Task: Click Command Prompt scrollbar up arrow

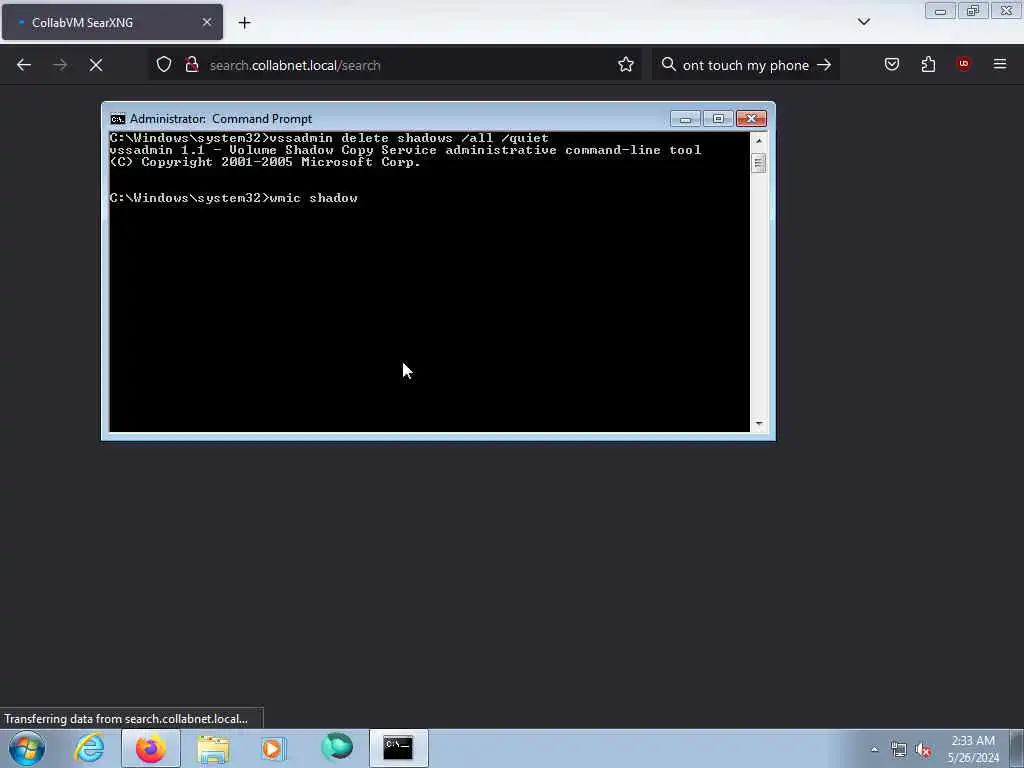Action: 758,141
